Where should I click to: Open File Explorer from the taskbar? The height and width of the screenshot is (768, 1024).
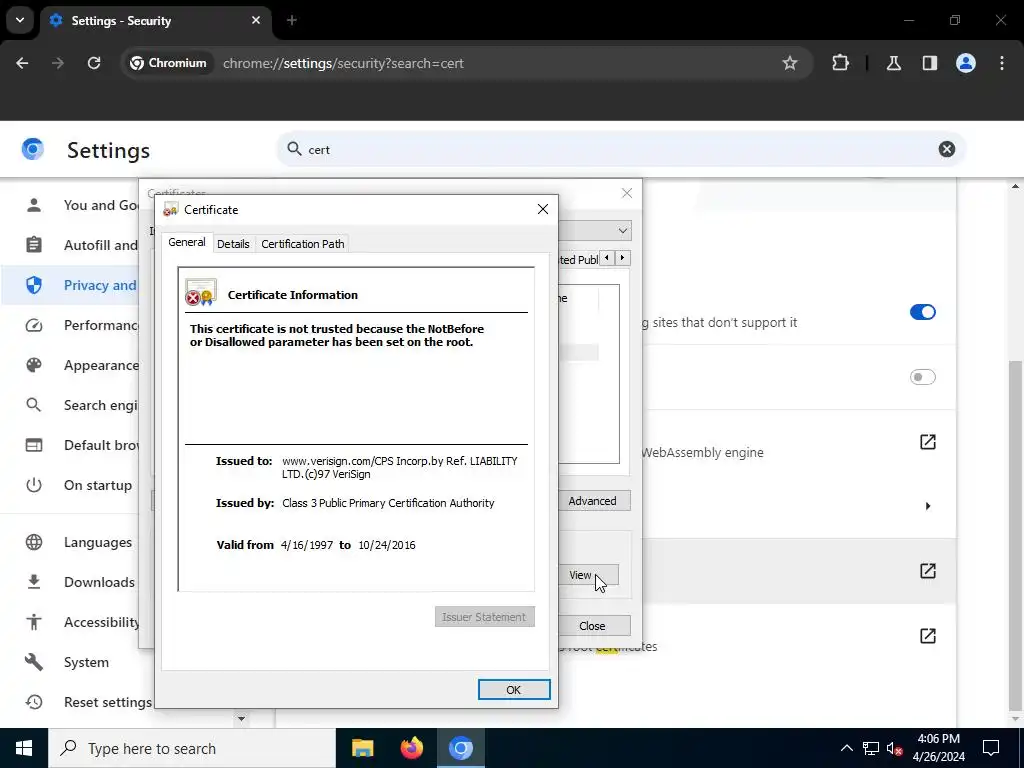pos(362,748)
